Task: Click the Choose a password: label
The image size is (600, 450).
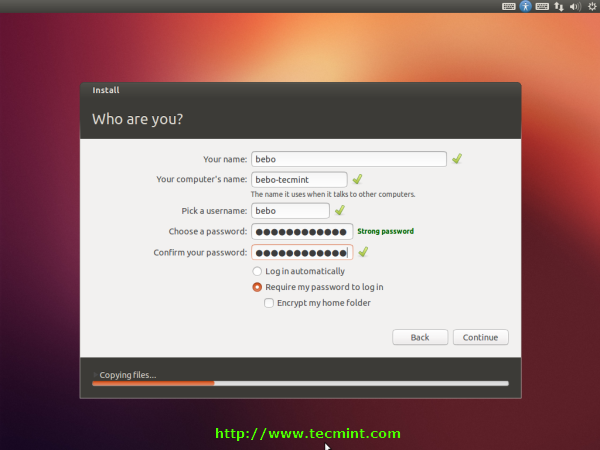Action: (x=208, y=232)
